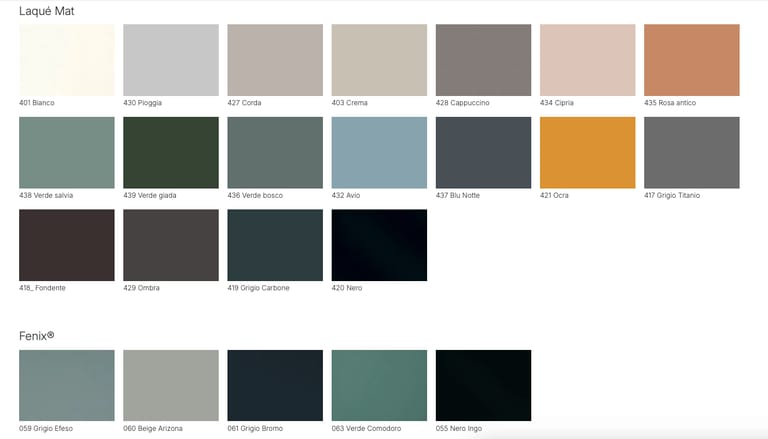Choose the 437 Blu Notte swatch

483,153
